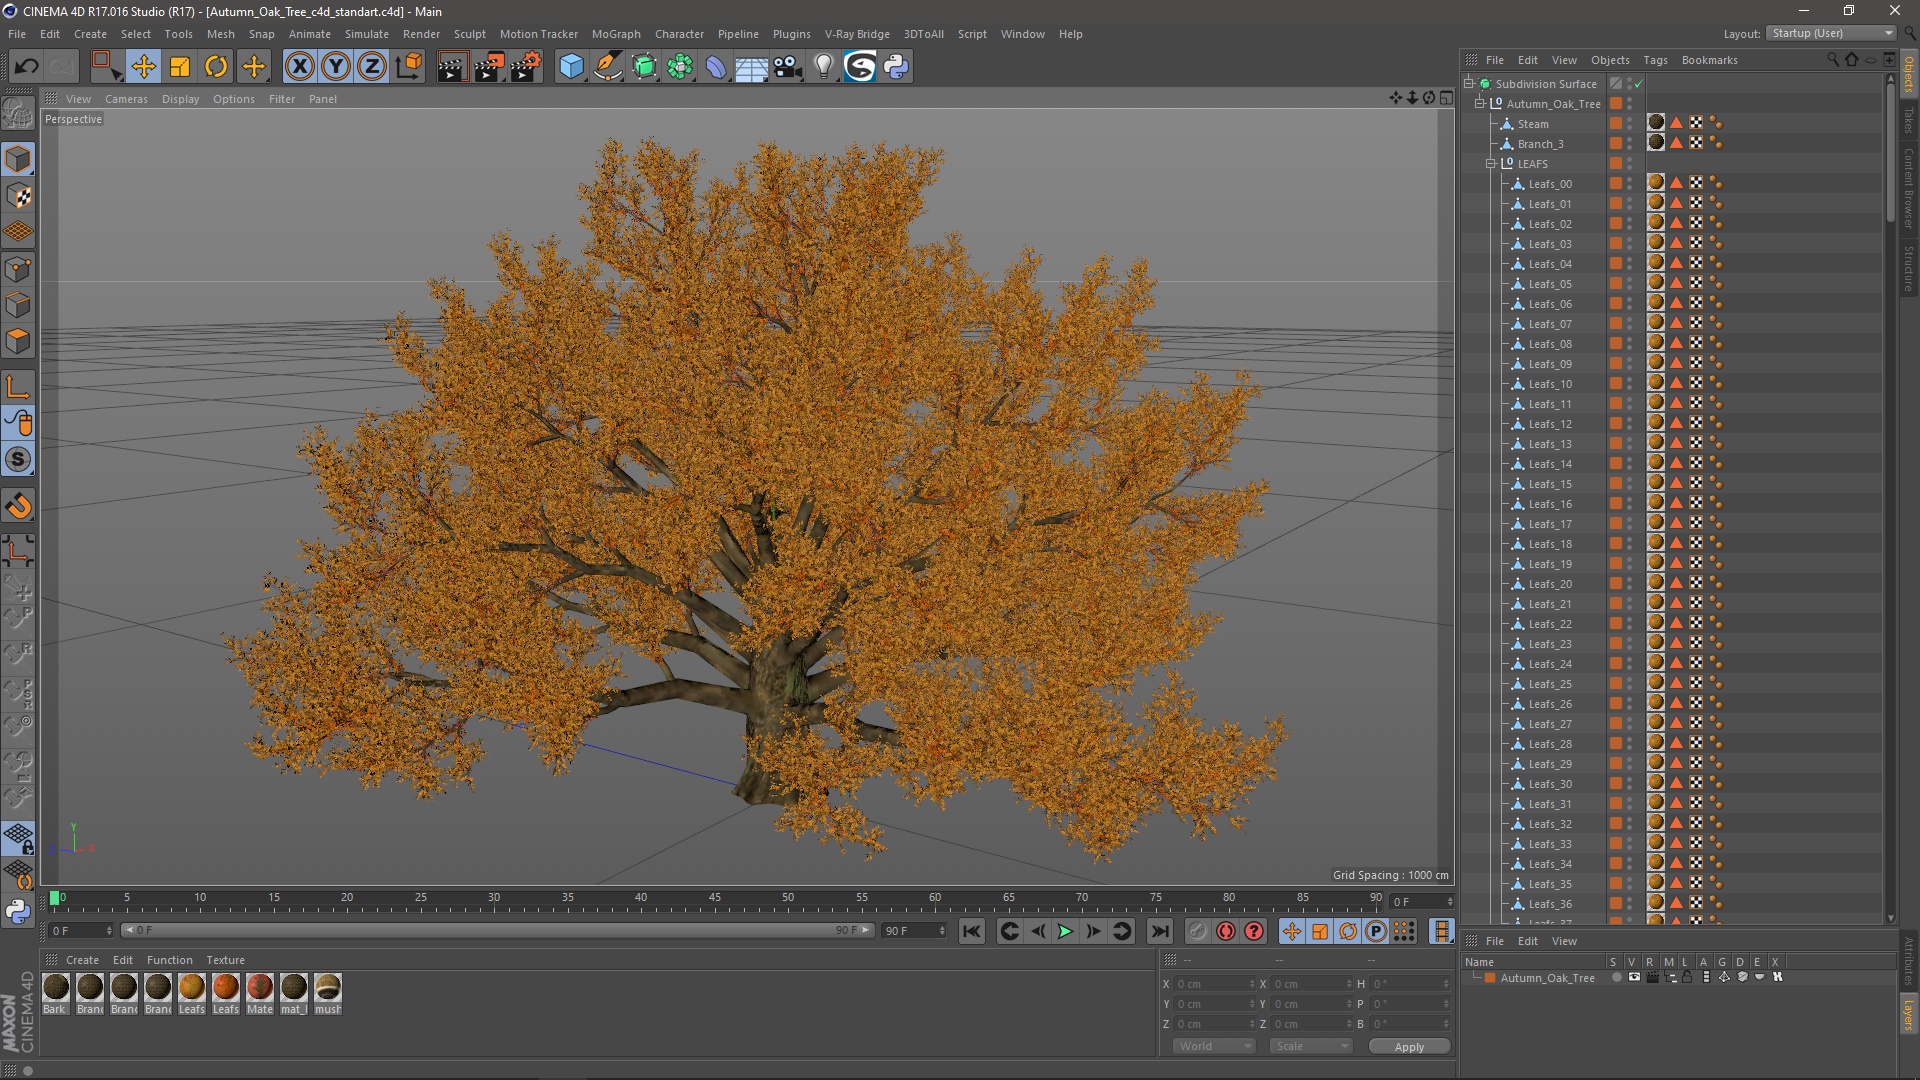1920x1080 pixels.
Task: Click the X position 0 cm field
Action: [x=1214, y=984]
